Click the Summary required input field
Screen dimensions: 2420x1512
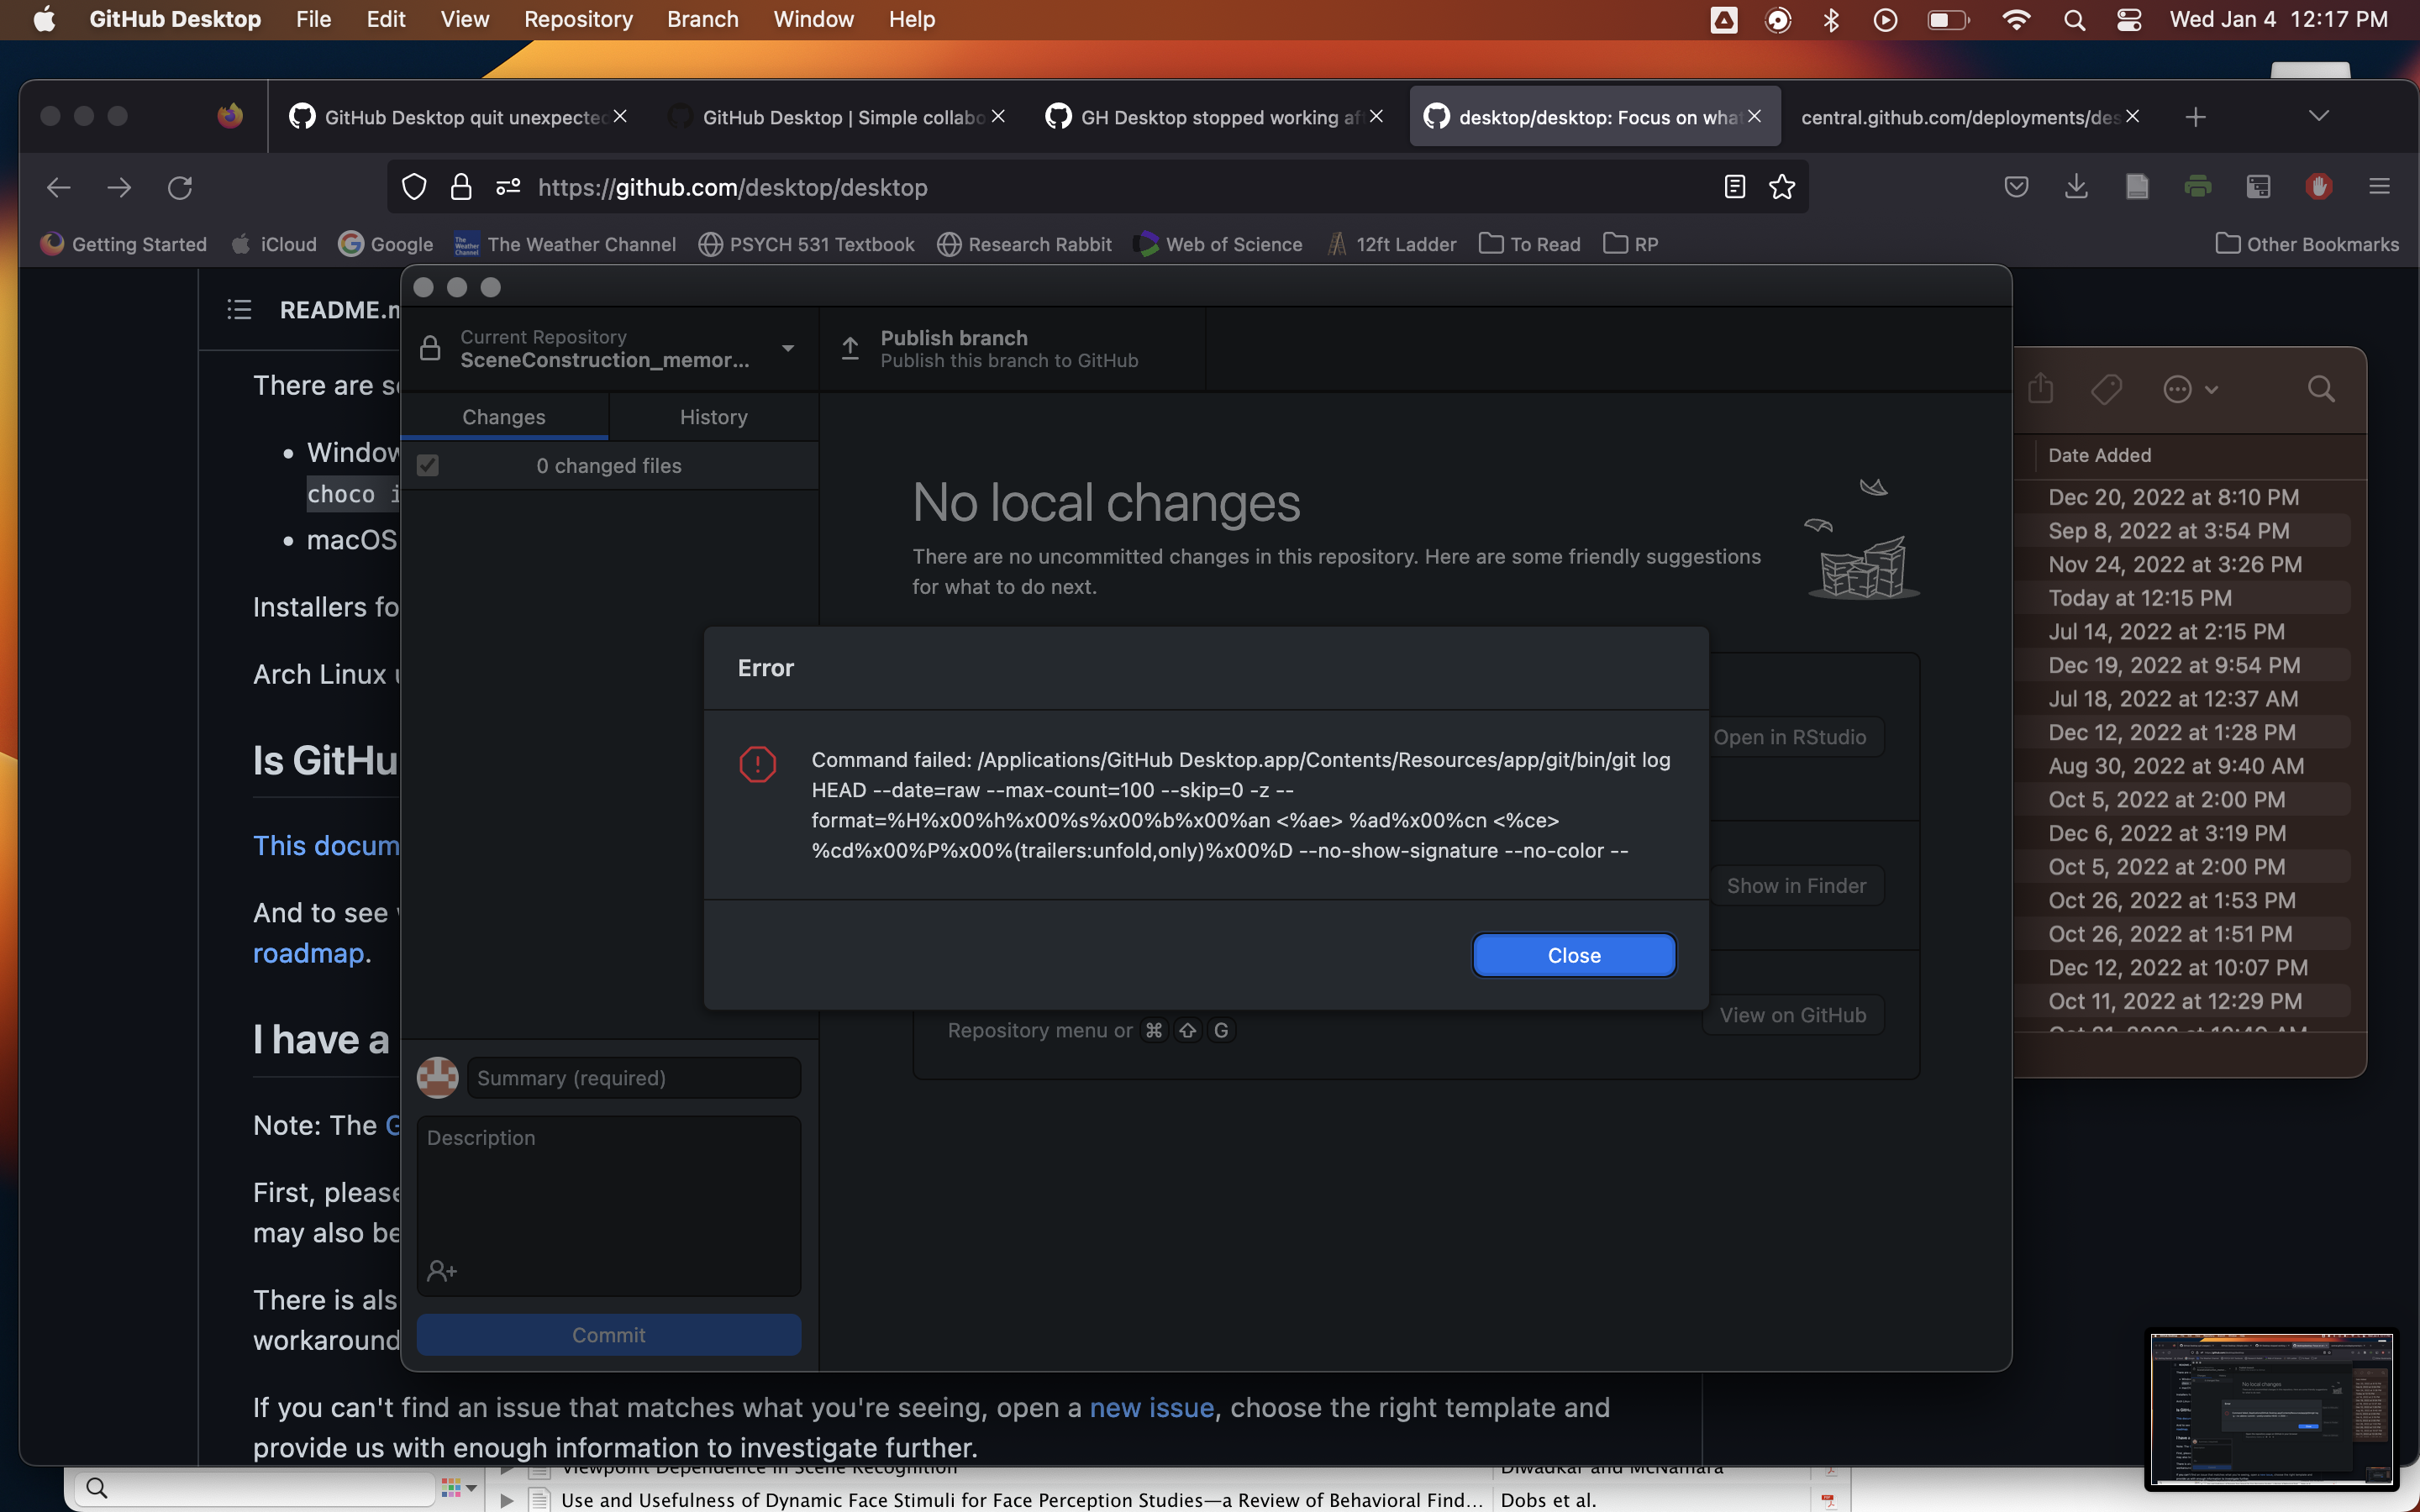click(633, 1077)
